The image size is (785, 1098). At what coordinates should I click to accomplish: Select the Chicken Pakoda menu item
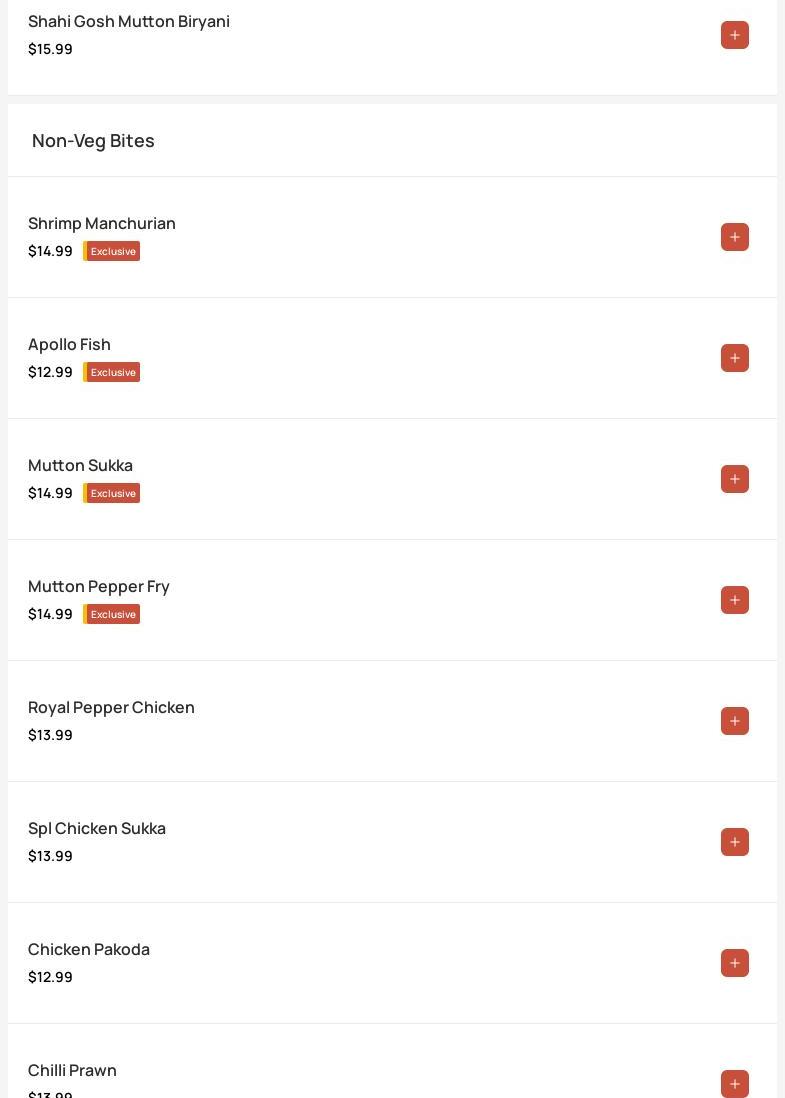tap(89, 949)
